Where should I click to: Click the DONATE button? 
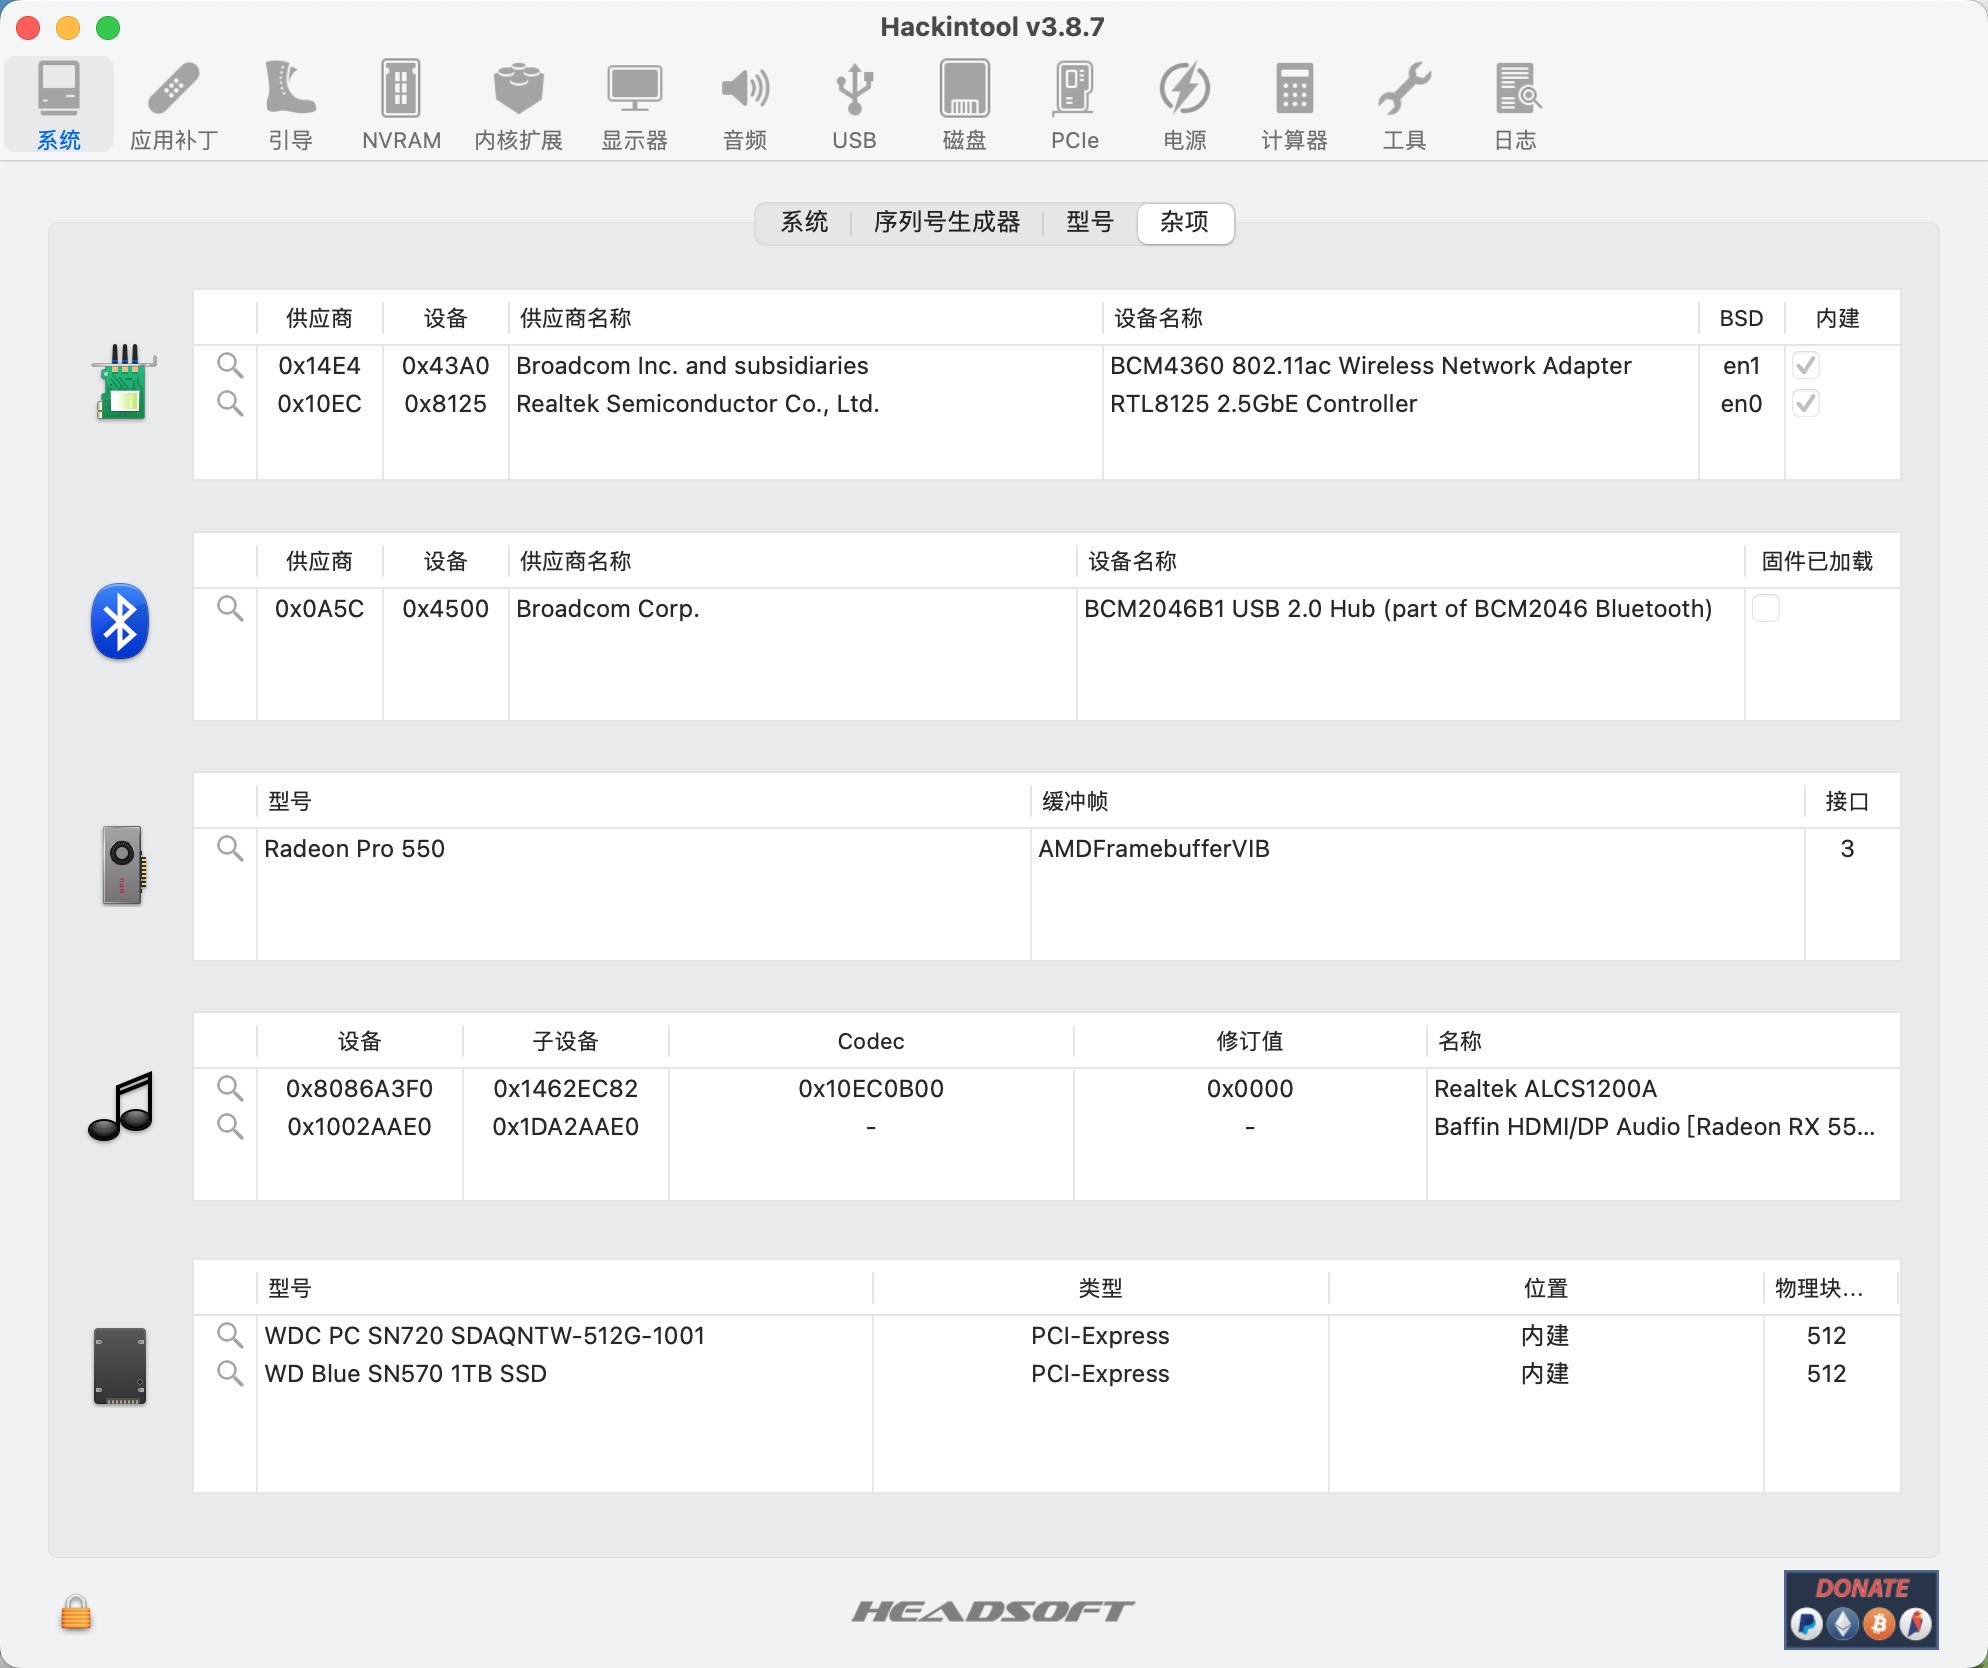(1861, 1609)
